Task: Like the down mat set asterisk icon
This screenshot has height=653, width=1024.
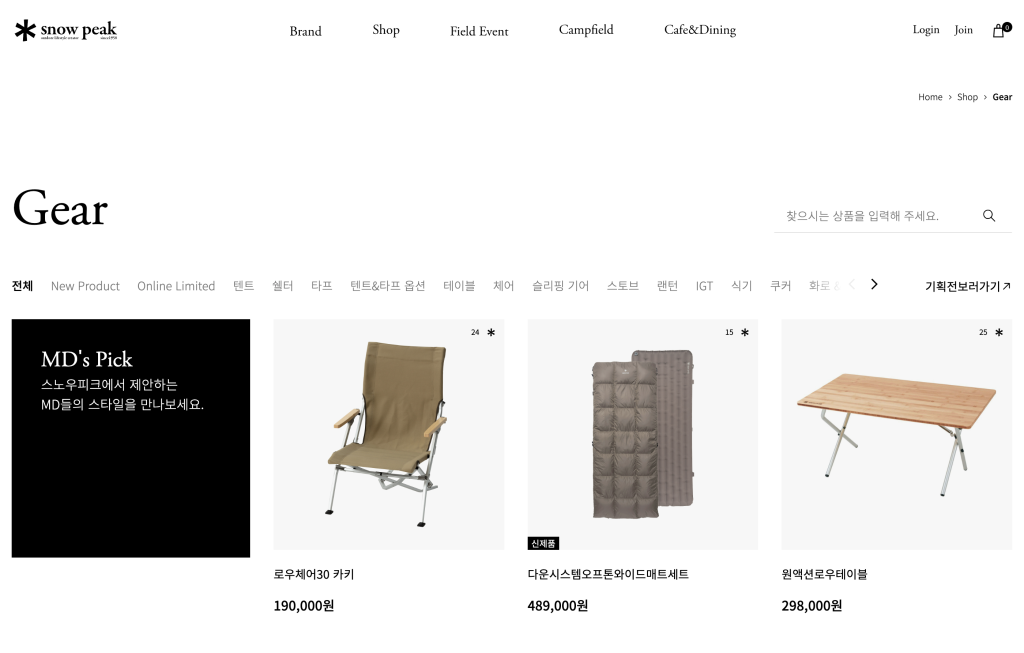Action: point(744,332)
